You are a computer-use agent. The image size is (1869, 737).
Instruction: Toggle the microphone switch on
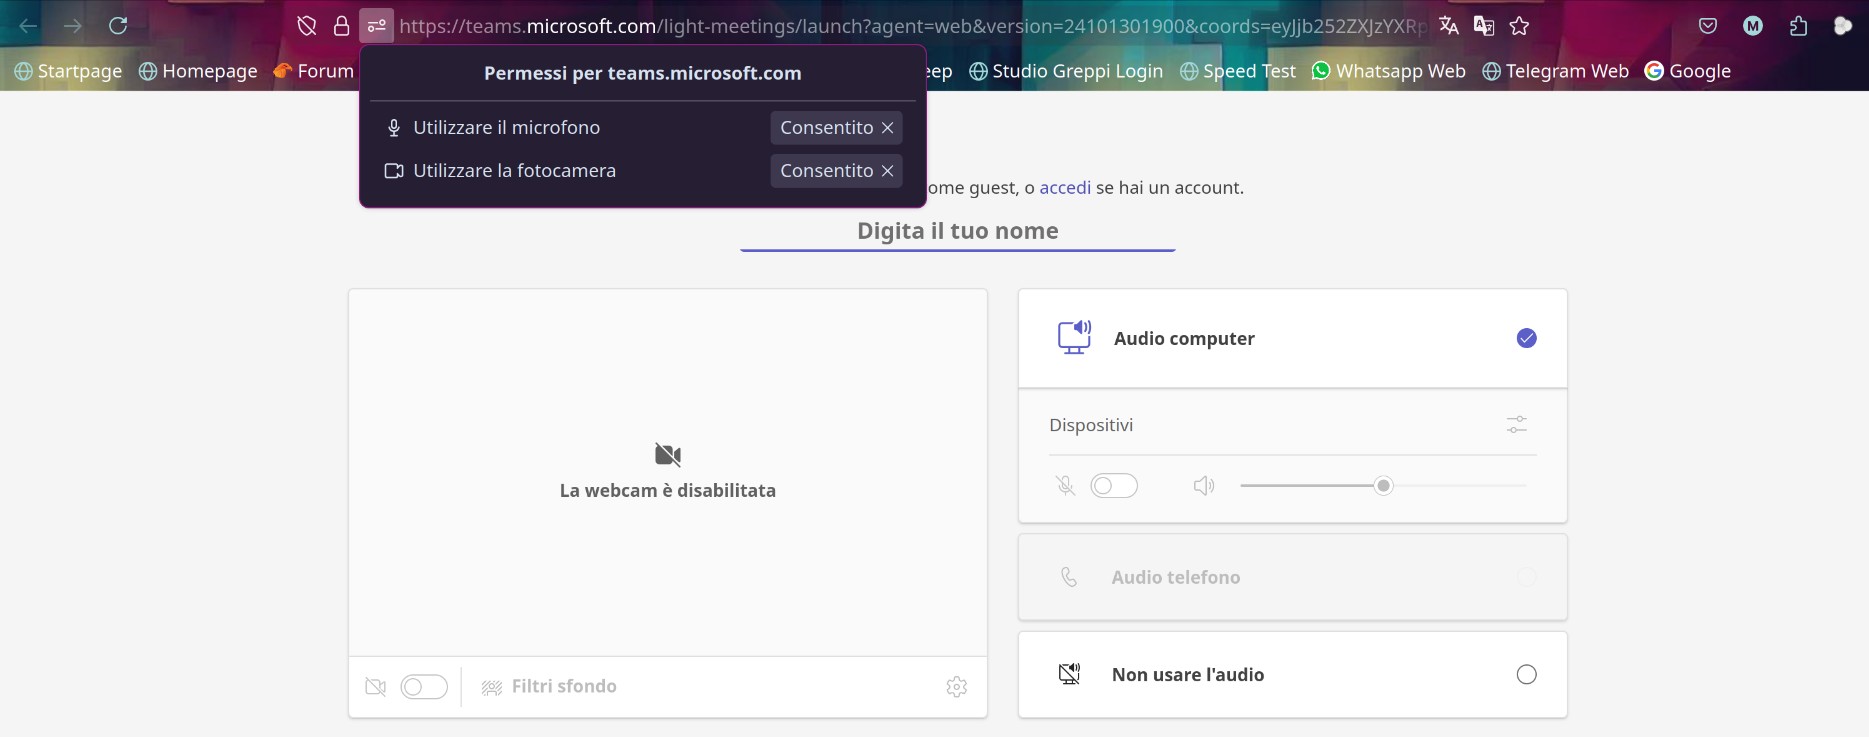click(x=1114, y=486)
